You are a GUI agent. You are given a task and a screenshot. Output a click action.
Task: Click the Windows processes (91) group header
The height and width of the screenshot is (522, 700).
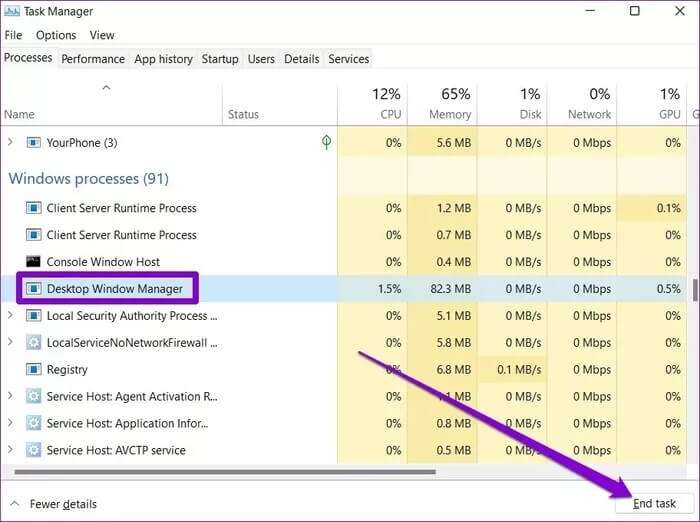tap(88, 179)
